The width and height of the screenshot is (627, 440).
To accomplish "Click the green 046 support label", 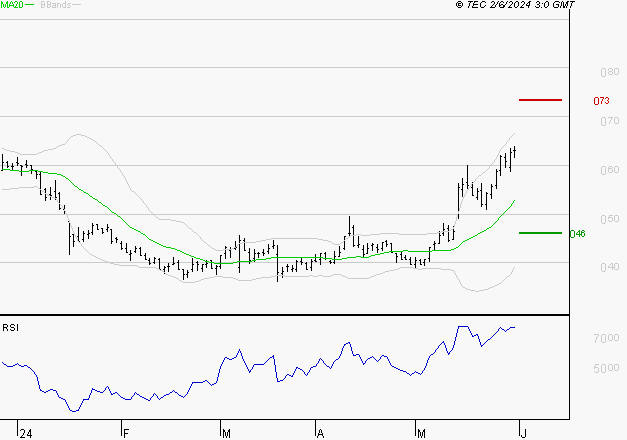I will [x=577, y=234].
